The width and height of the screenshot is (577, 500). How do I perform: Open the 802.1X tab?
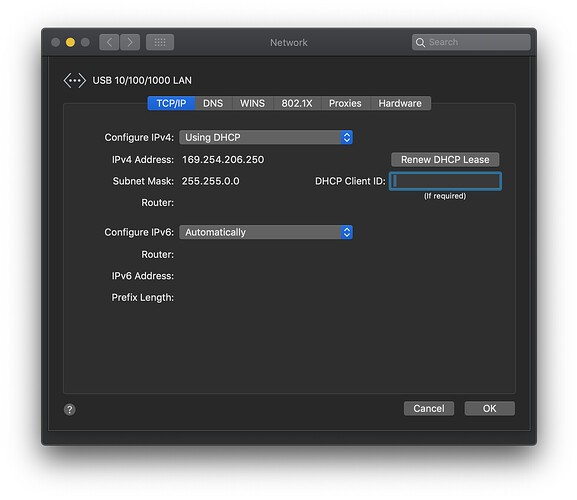pyautogui.click(x=297, y=103)
